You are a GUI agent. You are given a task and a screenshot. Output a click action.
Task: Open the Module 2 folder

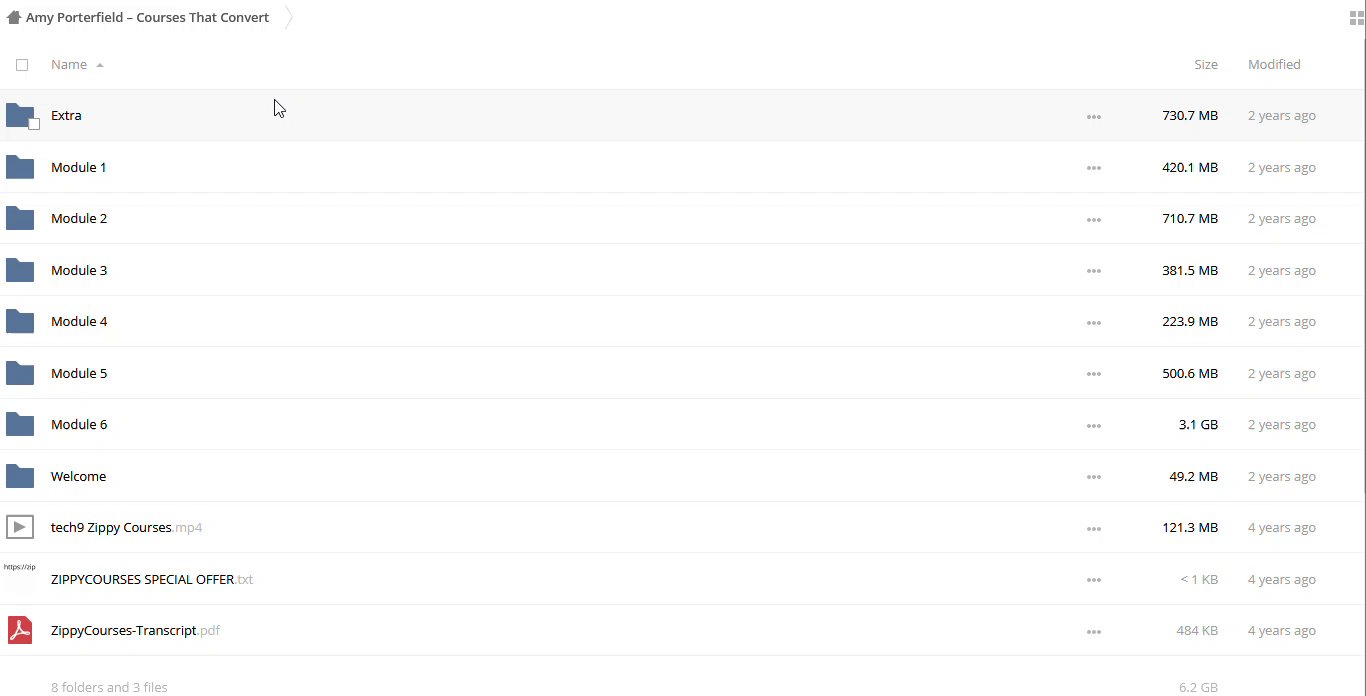tap(79, 218)
